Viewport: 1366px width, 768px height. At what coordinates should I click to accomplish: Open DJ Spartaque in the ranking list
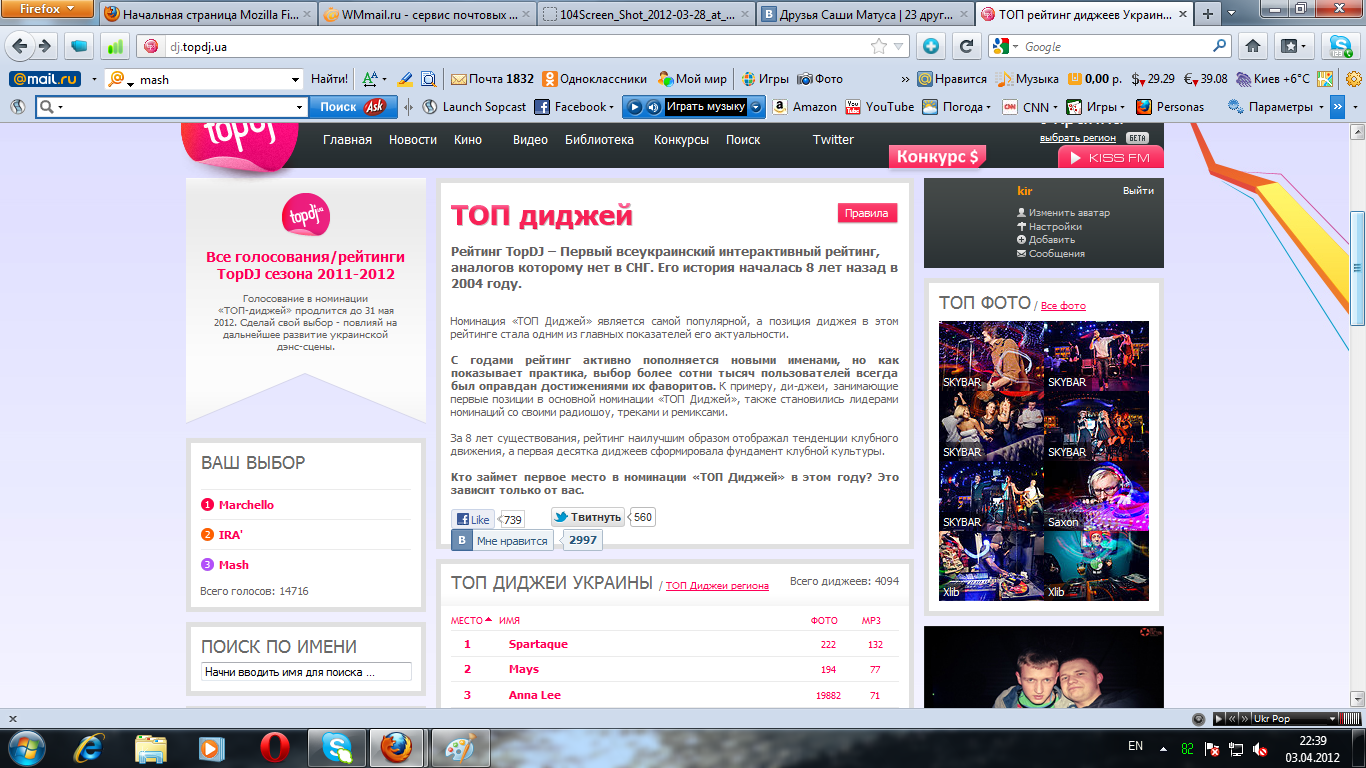[x=538, y=644]
